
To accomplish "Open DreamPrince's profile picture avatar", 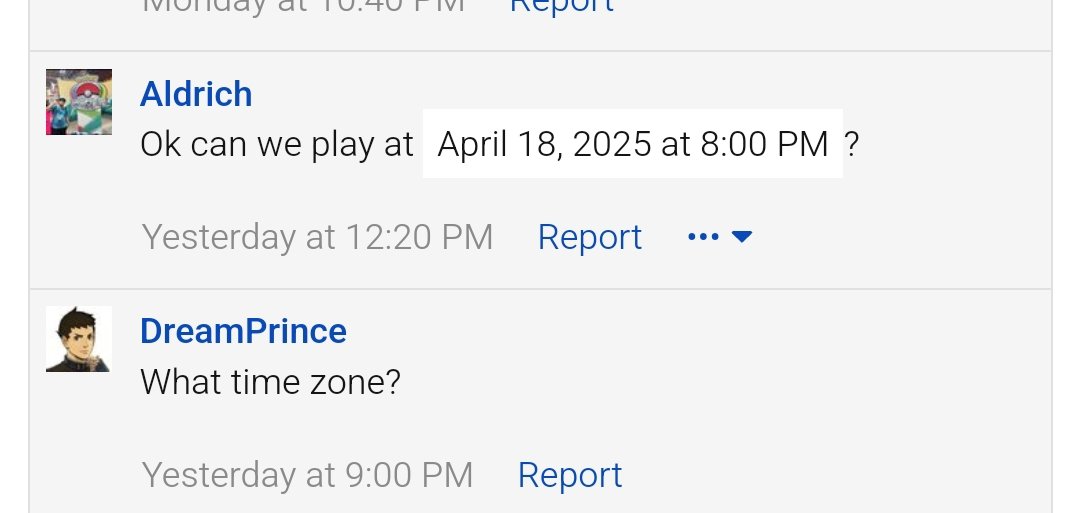I will point(79,339).
